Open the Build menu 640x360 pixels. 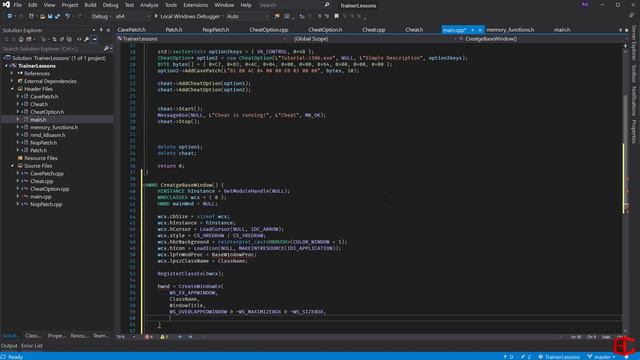pyautogui.click(x=90, y=5)
